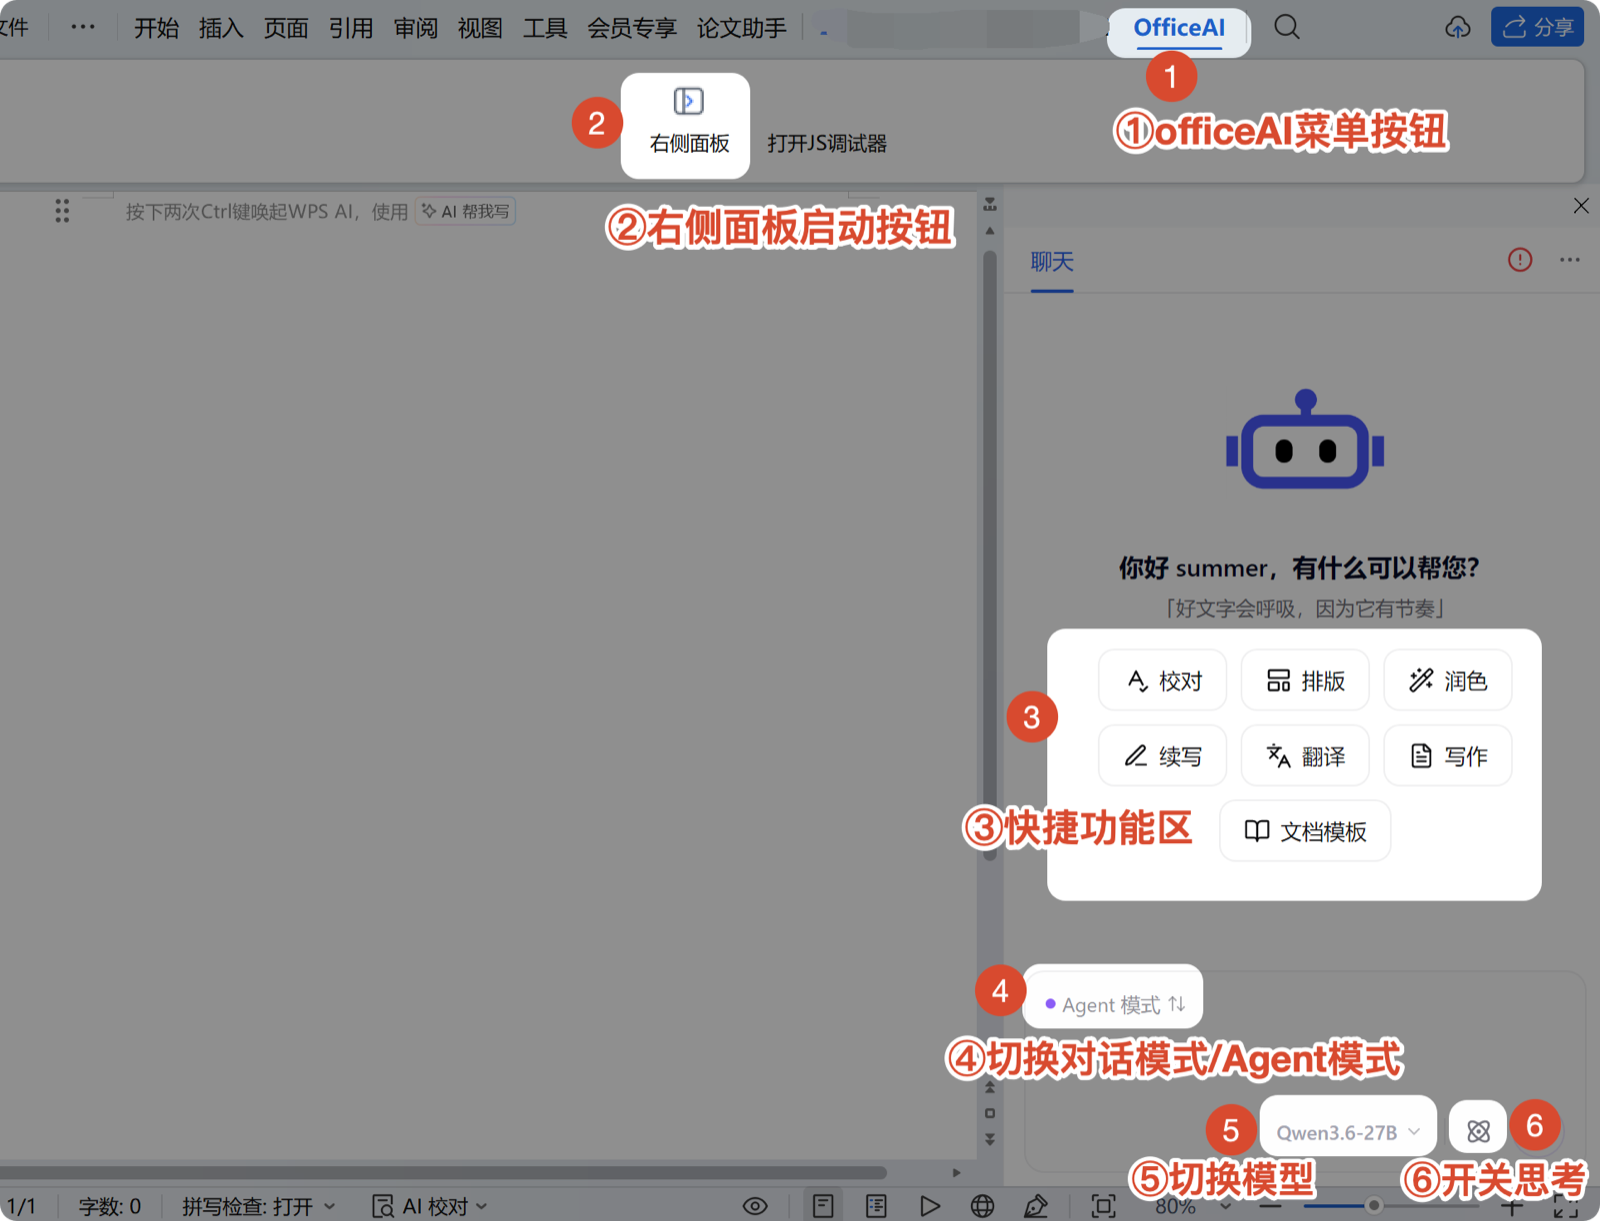This screenshot has height=1221, width=1600.
Task: Click the horizontal scroll right arrow
Action: point(957,1172)
